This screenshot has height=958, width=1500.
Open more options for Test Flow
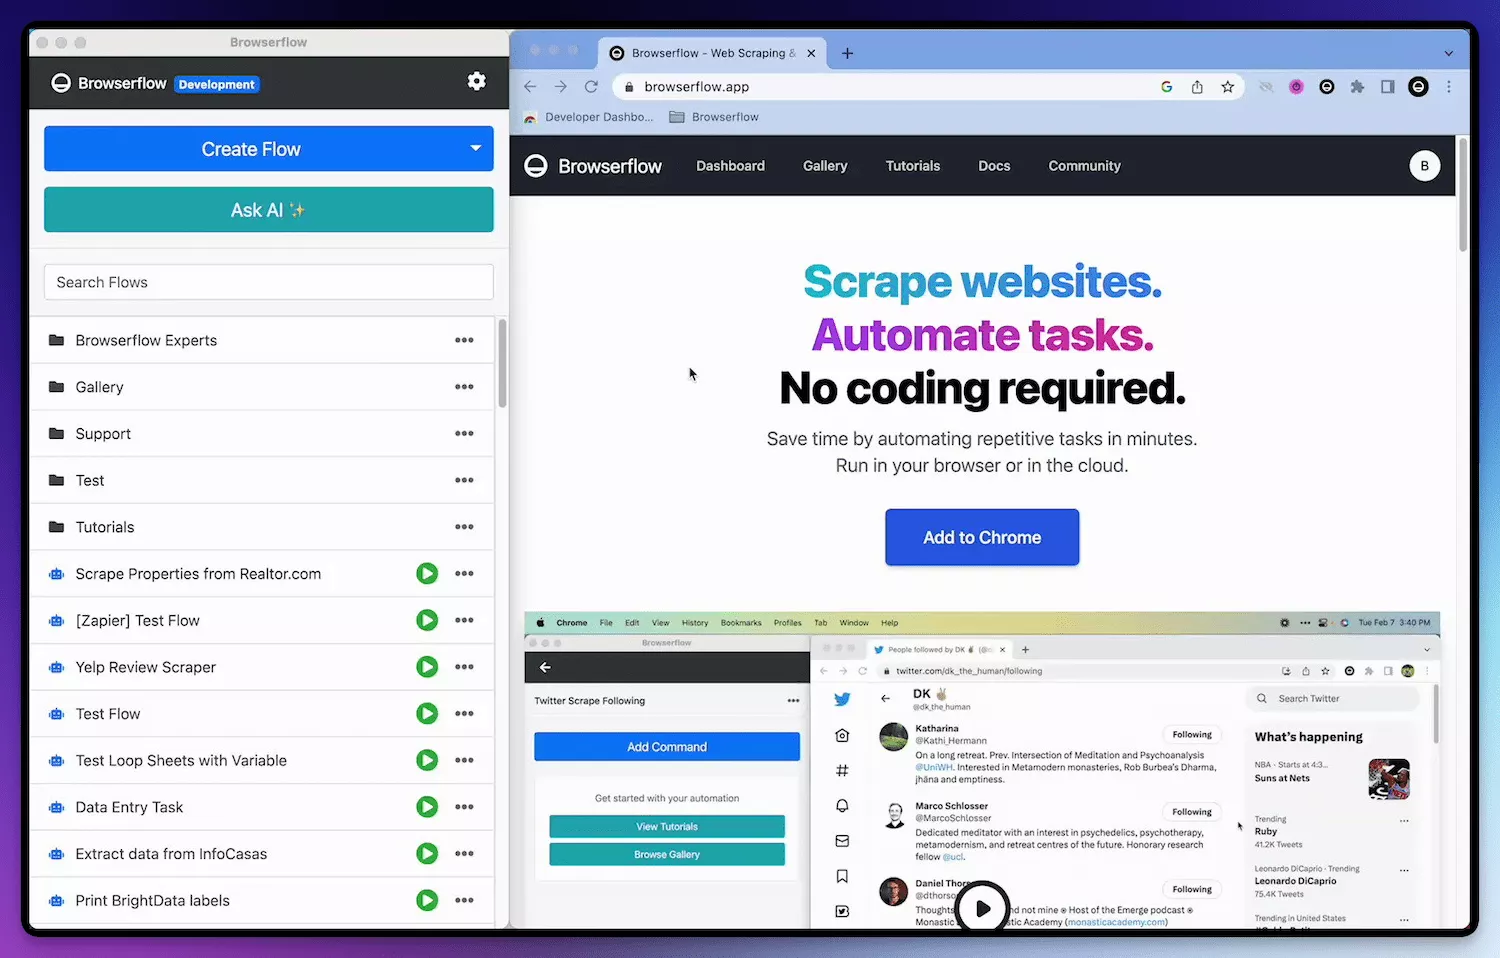[464, 714]
